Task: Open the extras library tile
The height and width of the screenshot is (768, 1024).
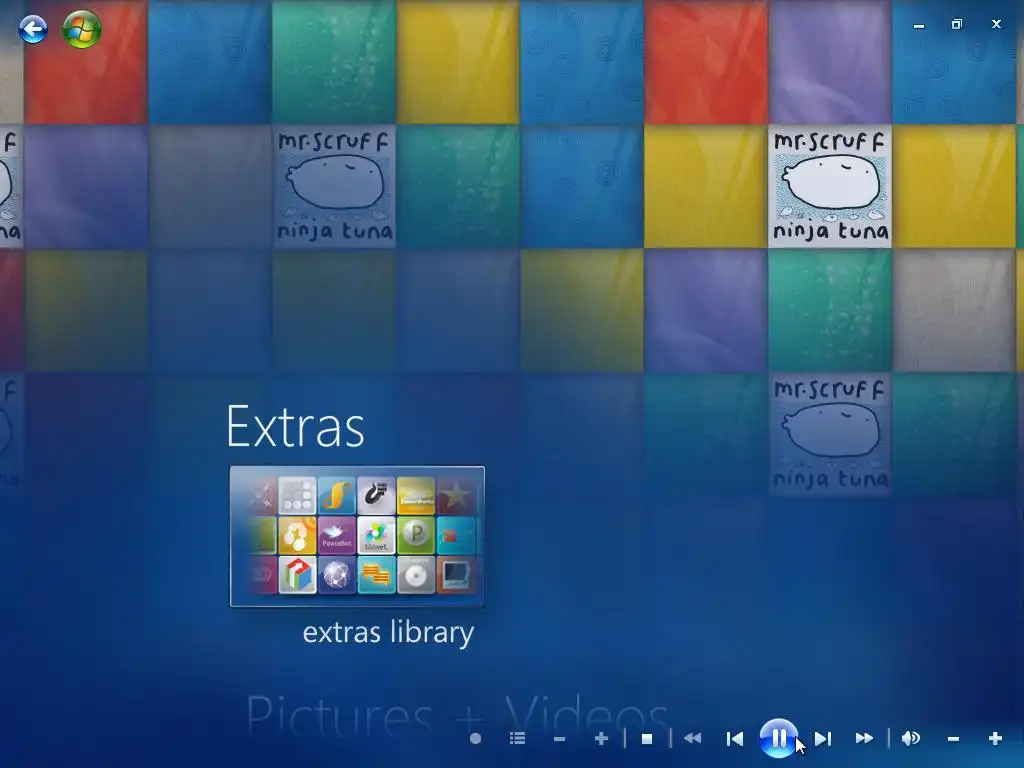Action: pyautogui.click(x=357, y=536)
